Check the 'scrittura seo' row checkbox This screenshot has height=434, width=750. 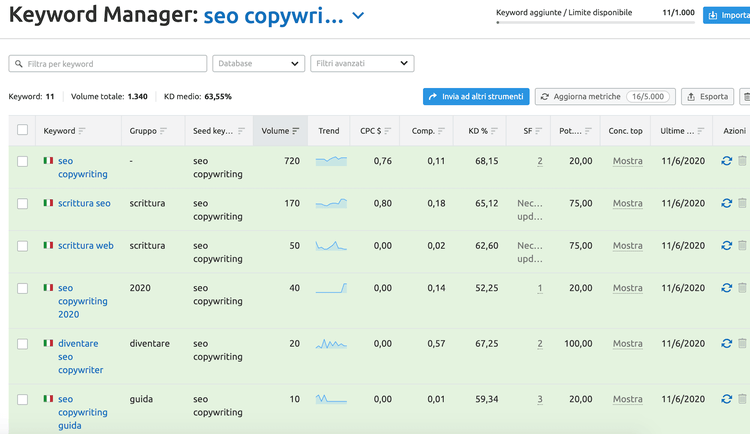22,203
